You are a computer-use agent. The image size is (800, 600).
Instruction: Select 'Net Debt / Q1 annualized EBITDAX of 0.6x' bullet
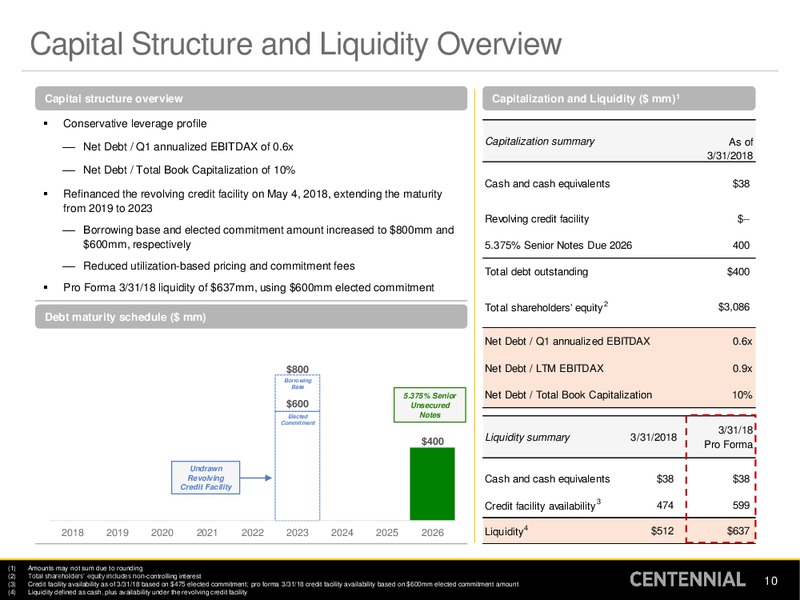tap(188, 147)
